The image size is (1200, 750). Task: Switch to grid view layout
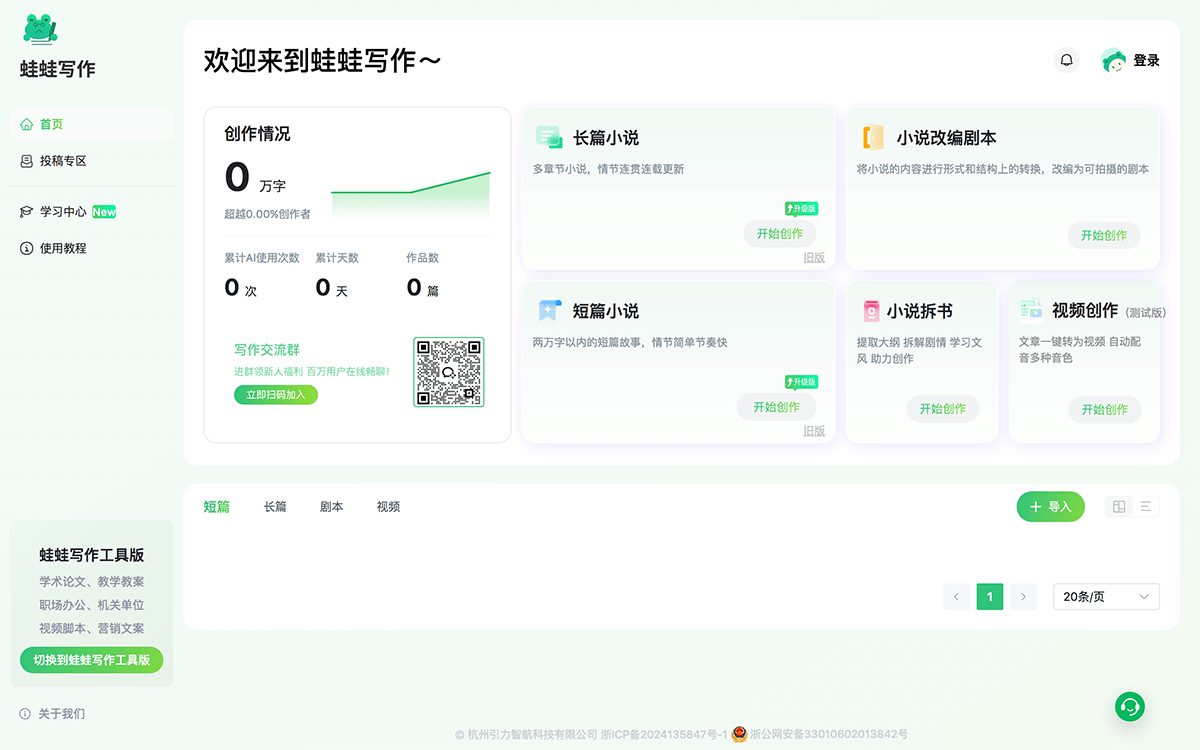tap(1119, 507)
